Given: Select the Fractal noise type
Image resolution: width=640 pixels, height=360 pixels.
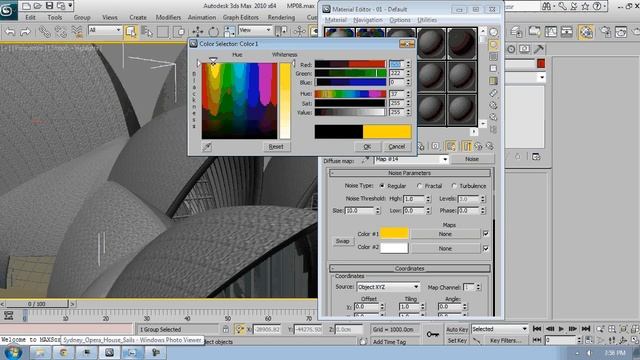Looking at the screenshot, I should click(419, 186).
